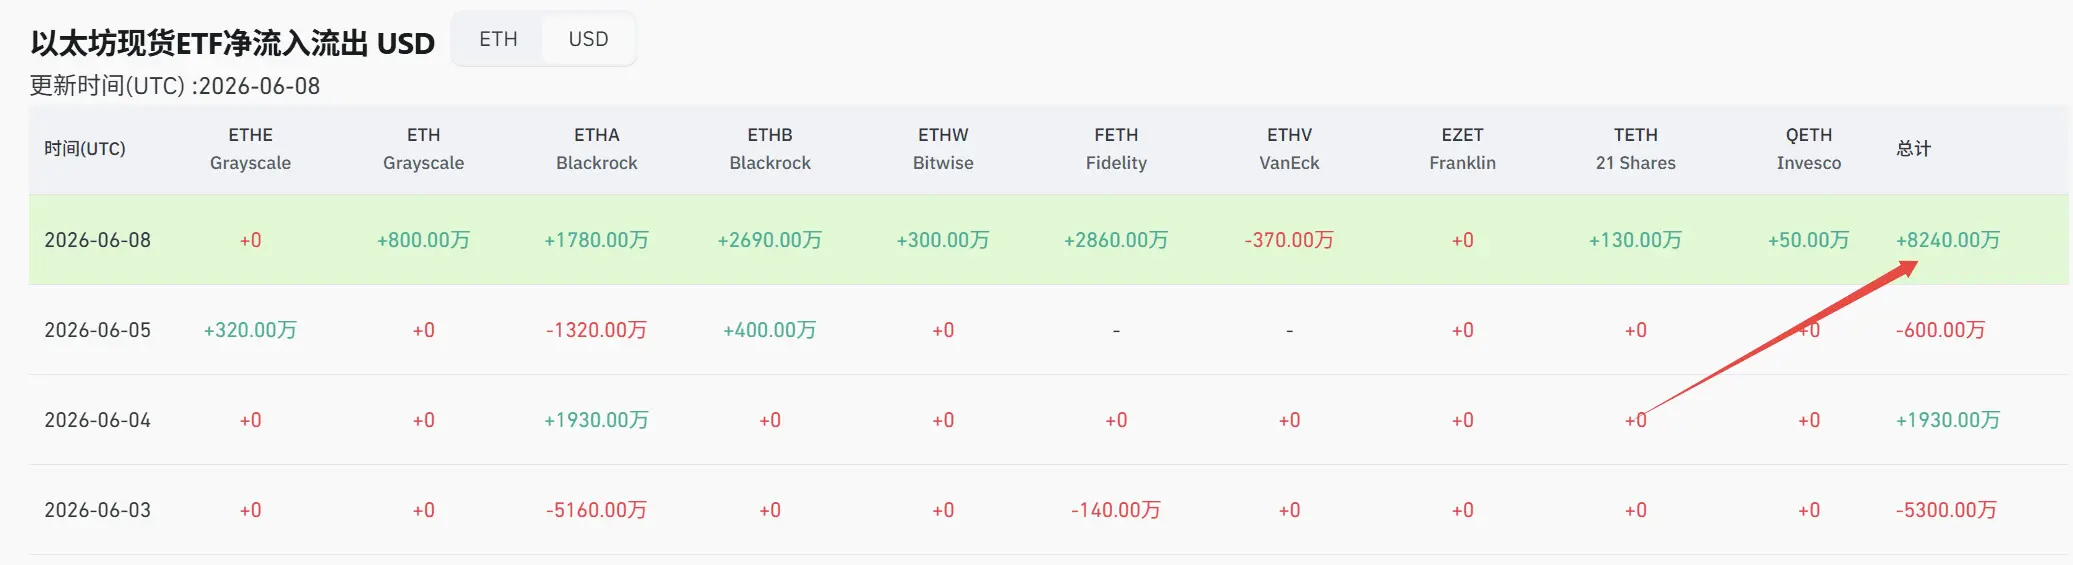Select the 2026-06-03 date cell
Image resolution: width=2073 pixels, height=565 pixels.
98,510
